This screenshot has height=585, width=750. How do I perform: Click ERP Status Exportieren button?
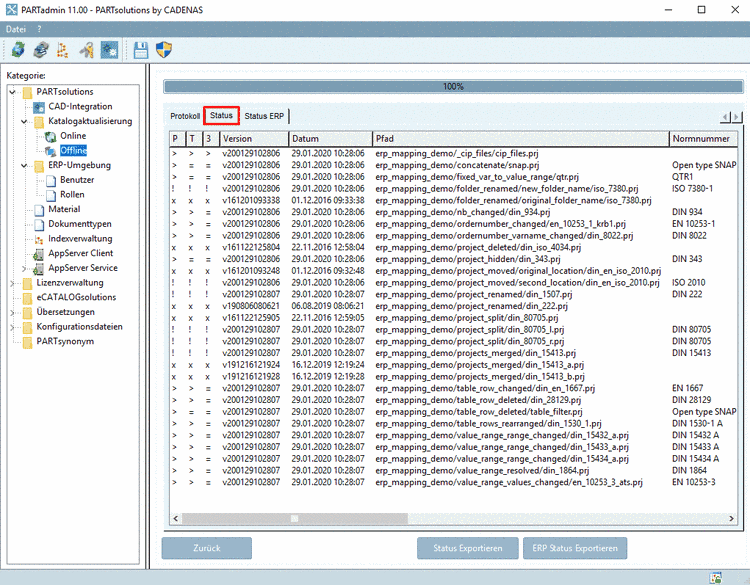point(575,548)
